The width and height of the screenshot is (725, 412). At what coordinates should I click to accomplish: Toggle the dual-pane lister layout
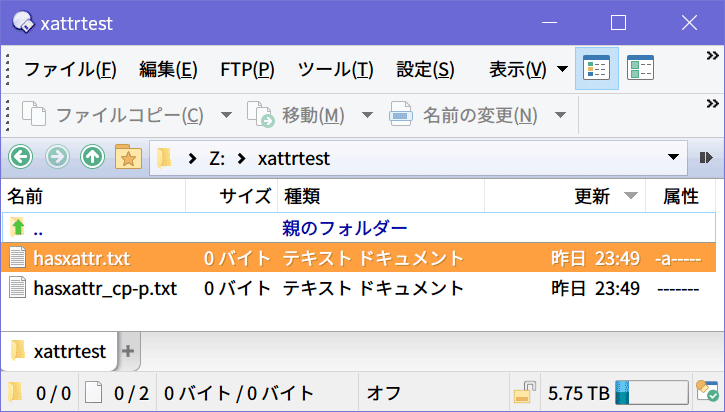point(640,69)
